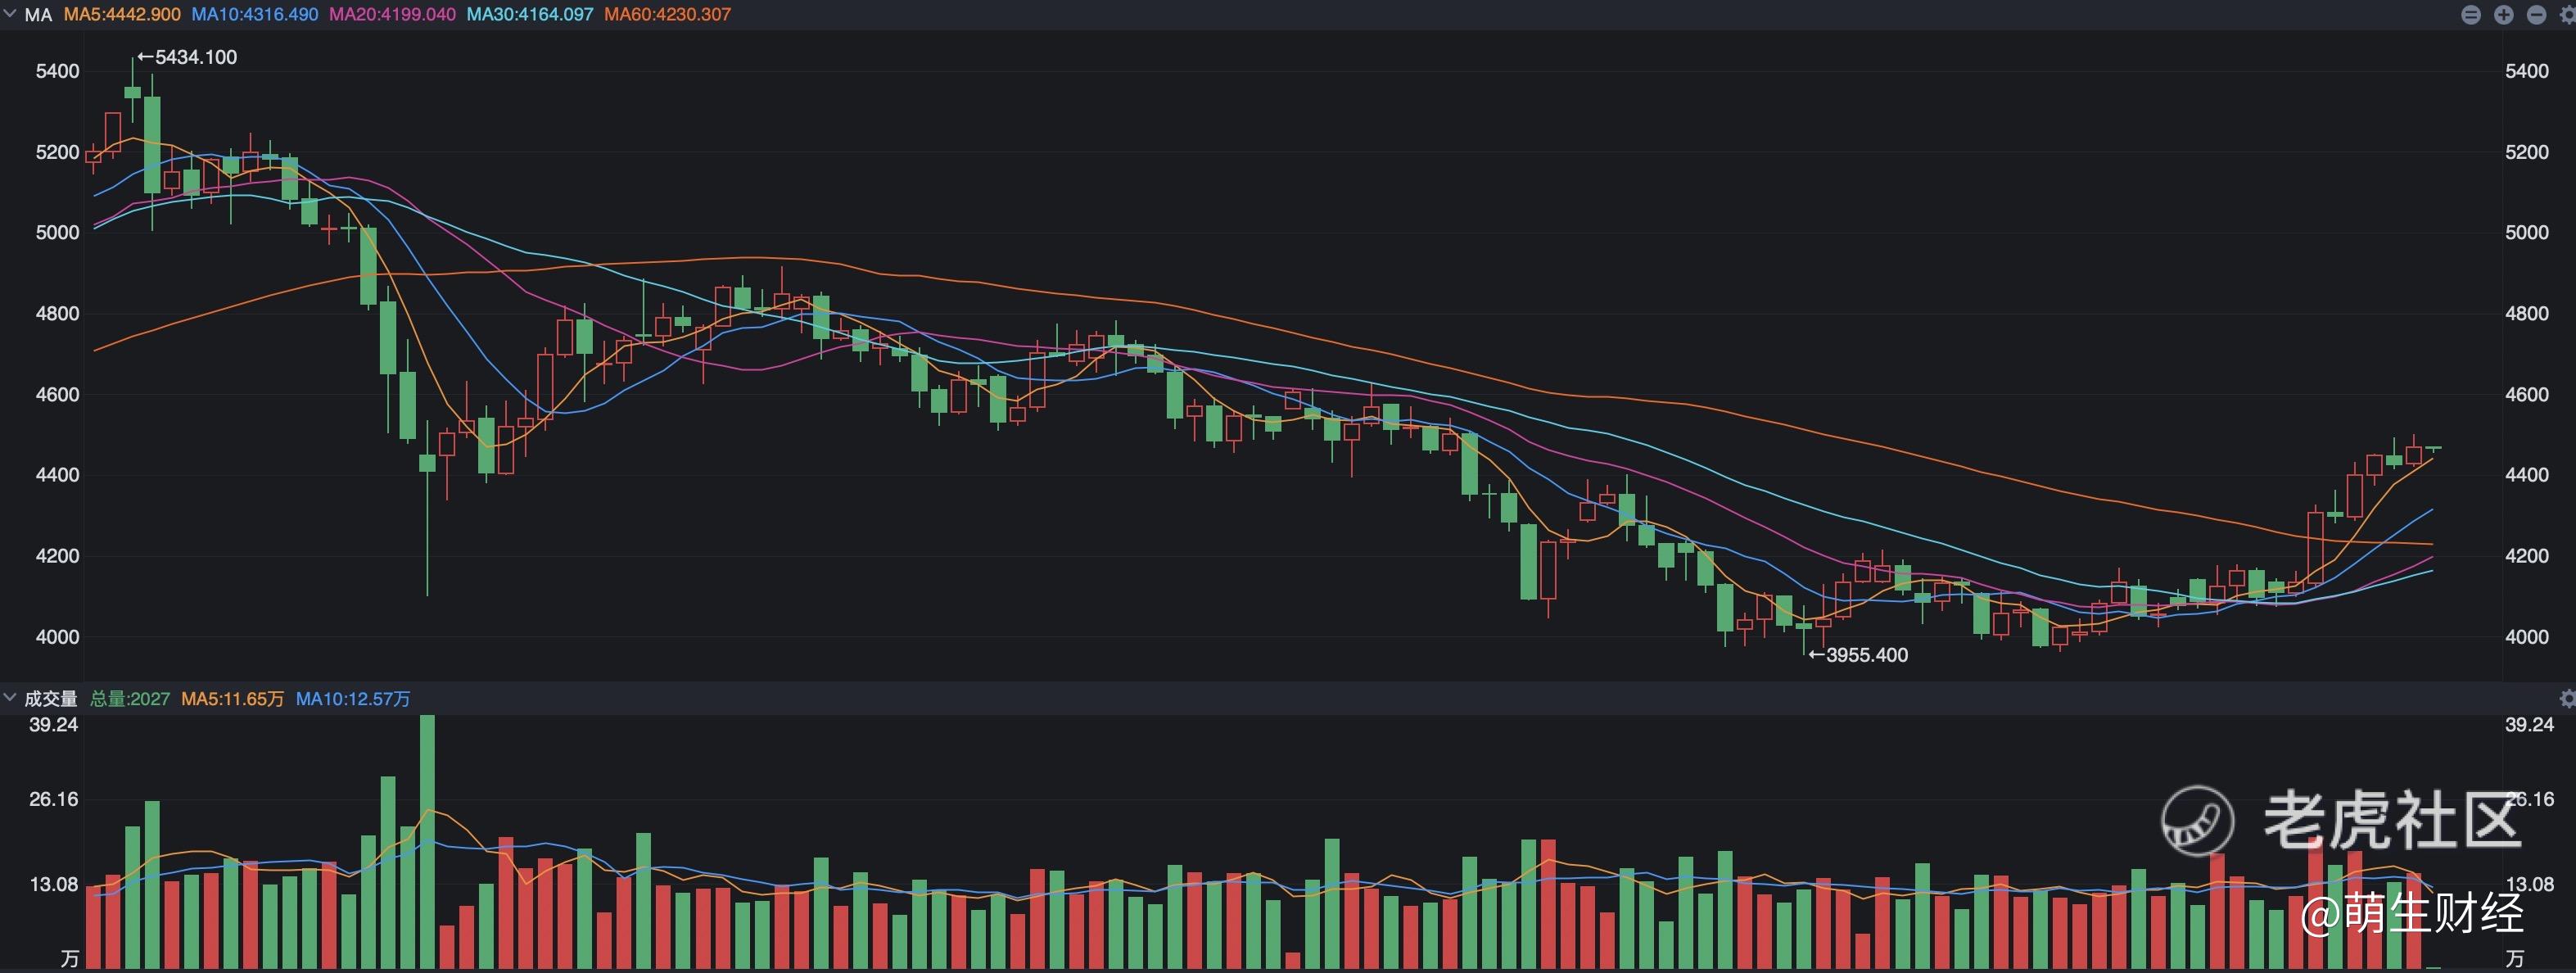Click the 总量:2027 volume total

pos(130,699)
